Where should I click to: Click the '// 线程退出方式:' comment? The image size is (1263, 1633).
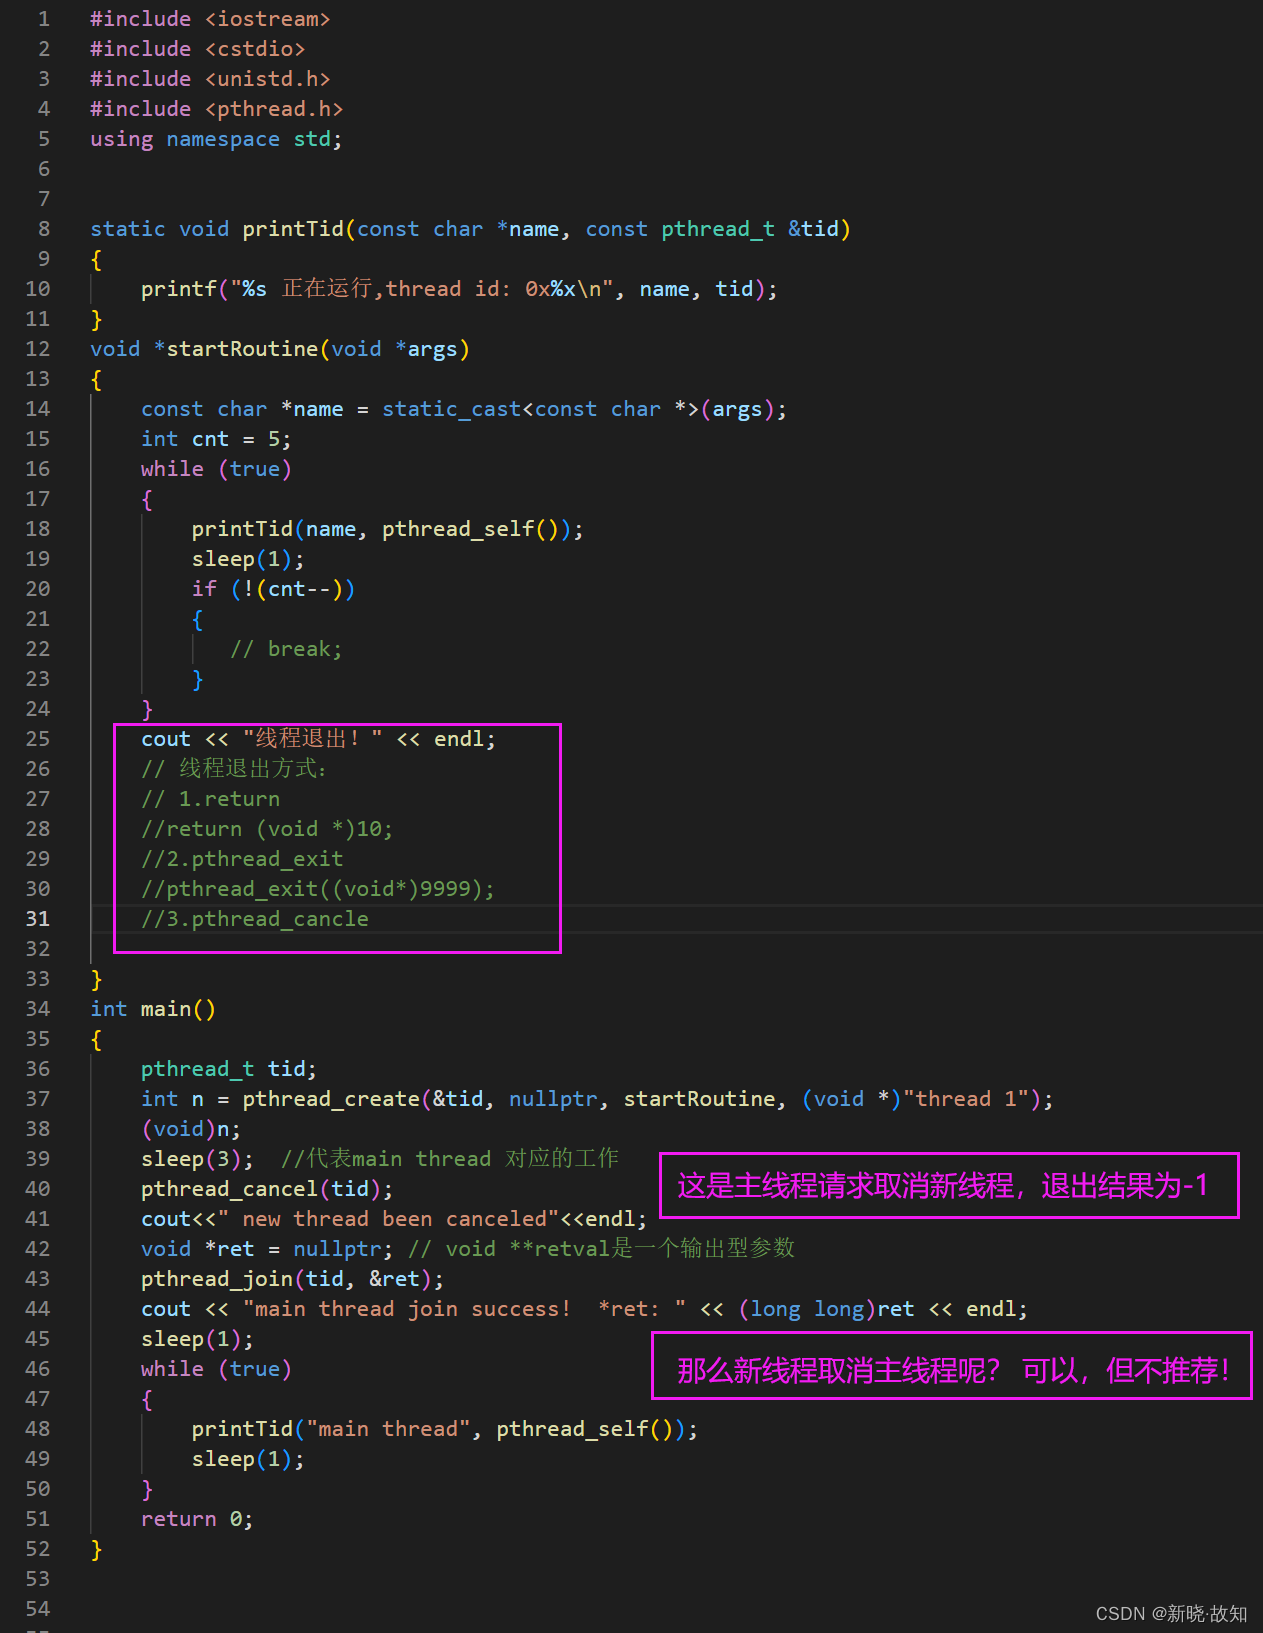234,769
